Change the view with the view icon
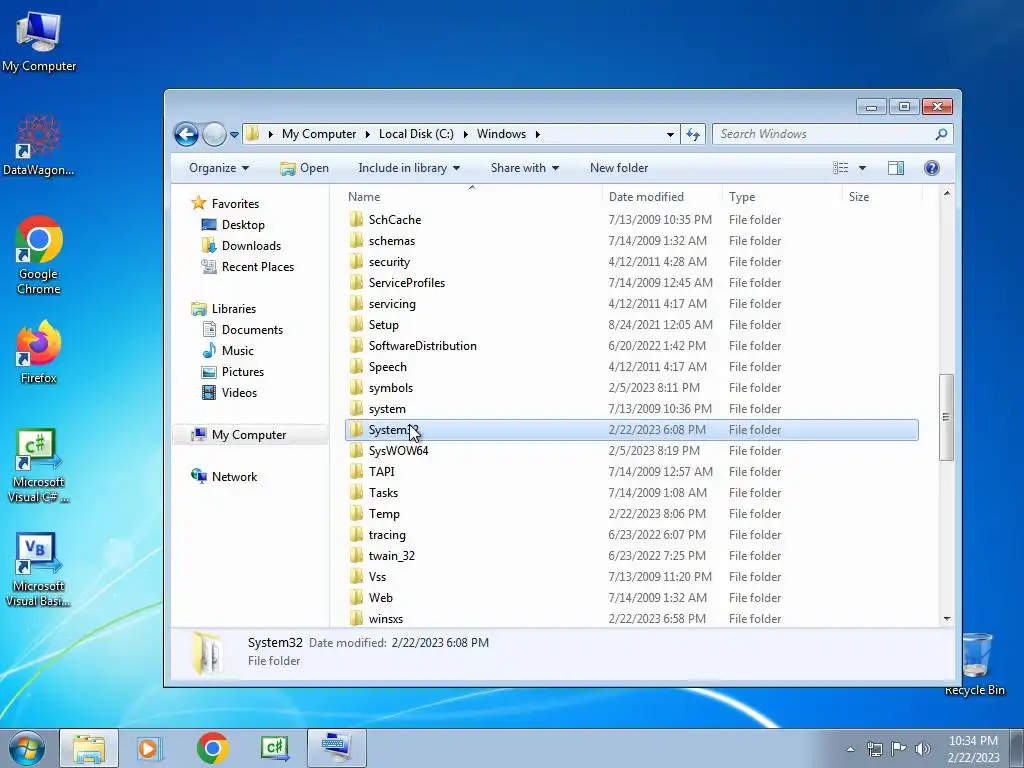This screenshot has height=768, width=1024. (840, 168)
